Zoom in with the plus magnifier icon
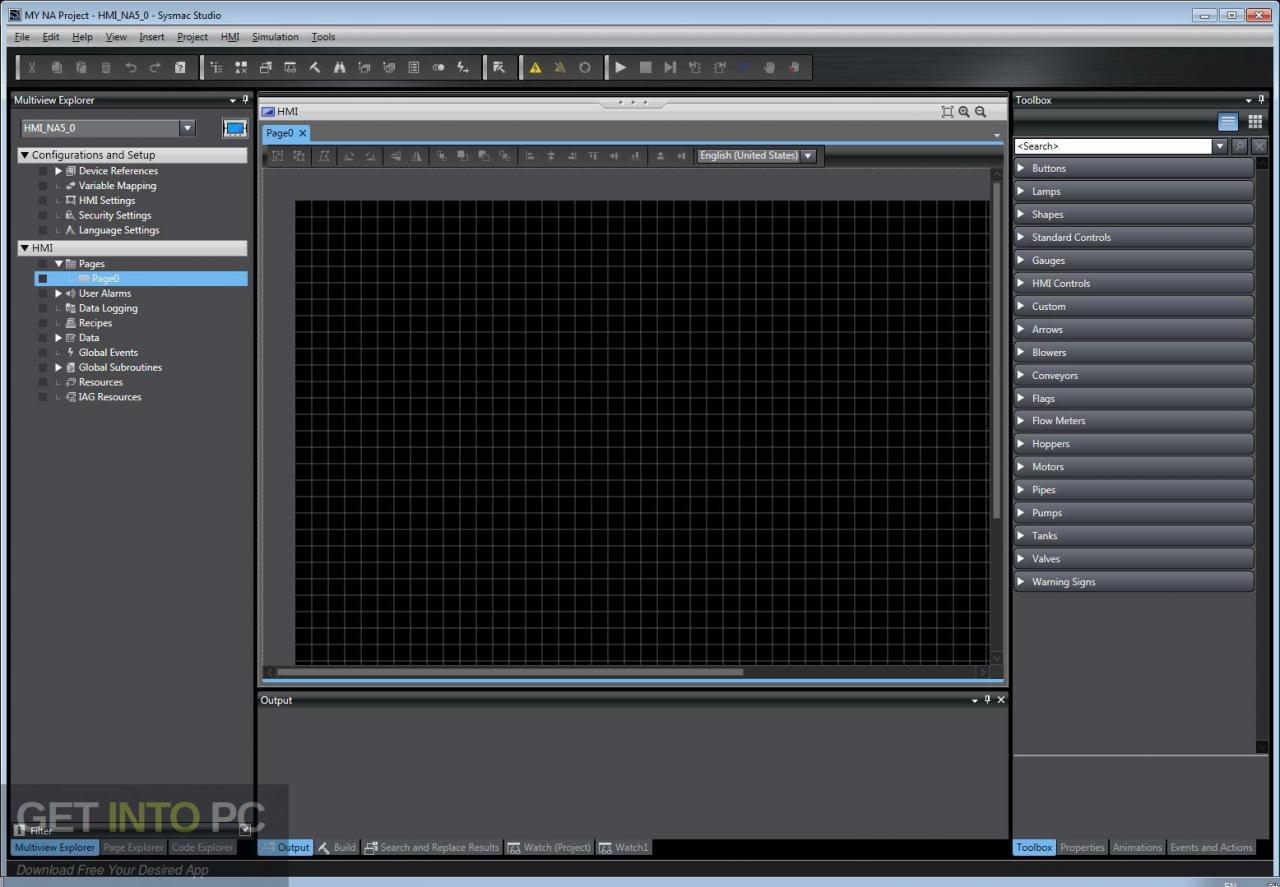 click(x=964, y=112)
